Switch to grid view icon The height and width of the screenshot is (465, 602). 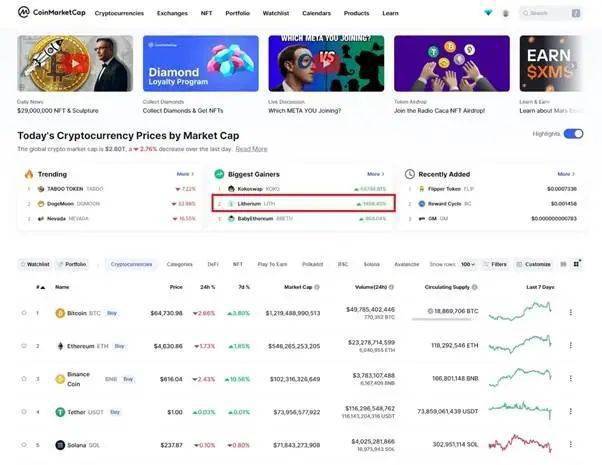[576, 264]
